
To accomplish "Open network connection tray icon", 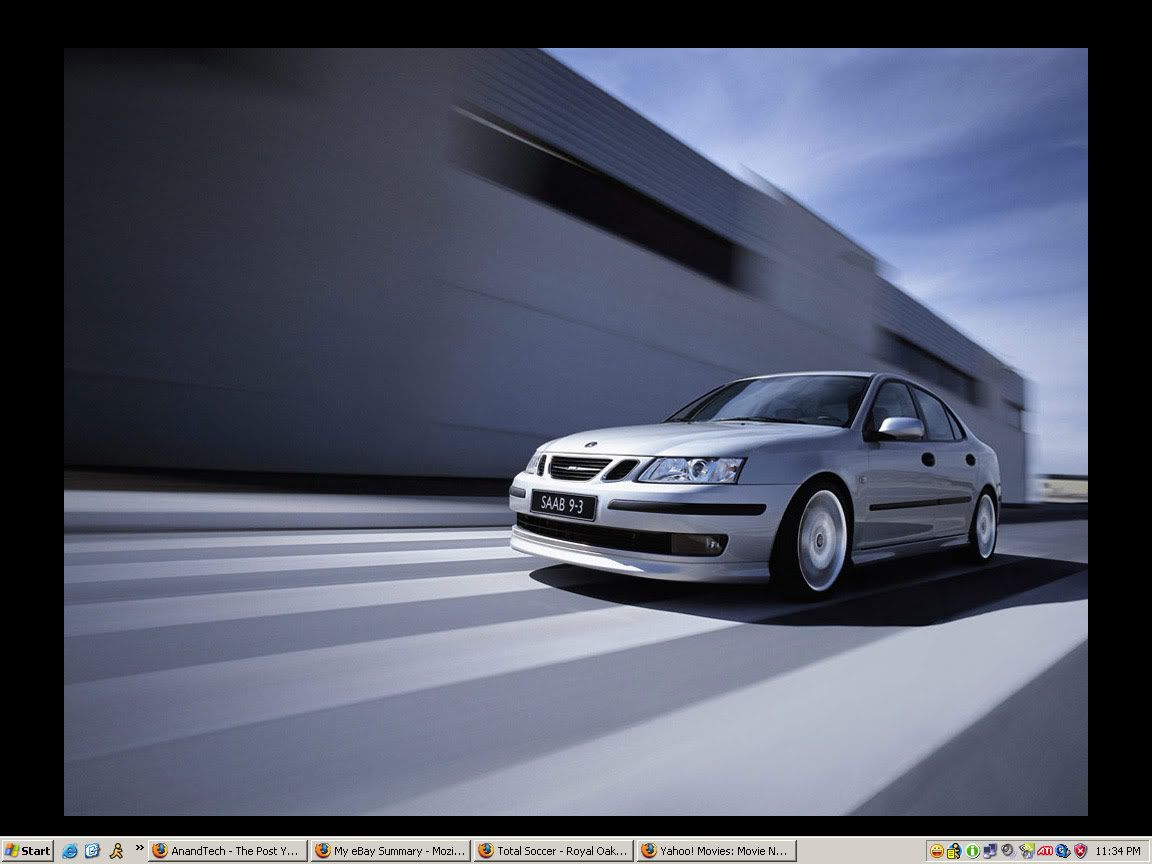I will tap(990, 851).
